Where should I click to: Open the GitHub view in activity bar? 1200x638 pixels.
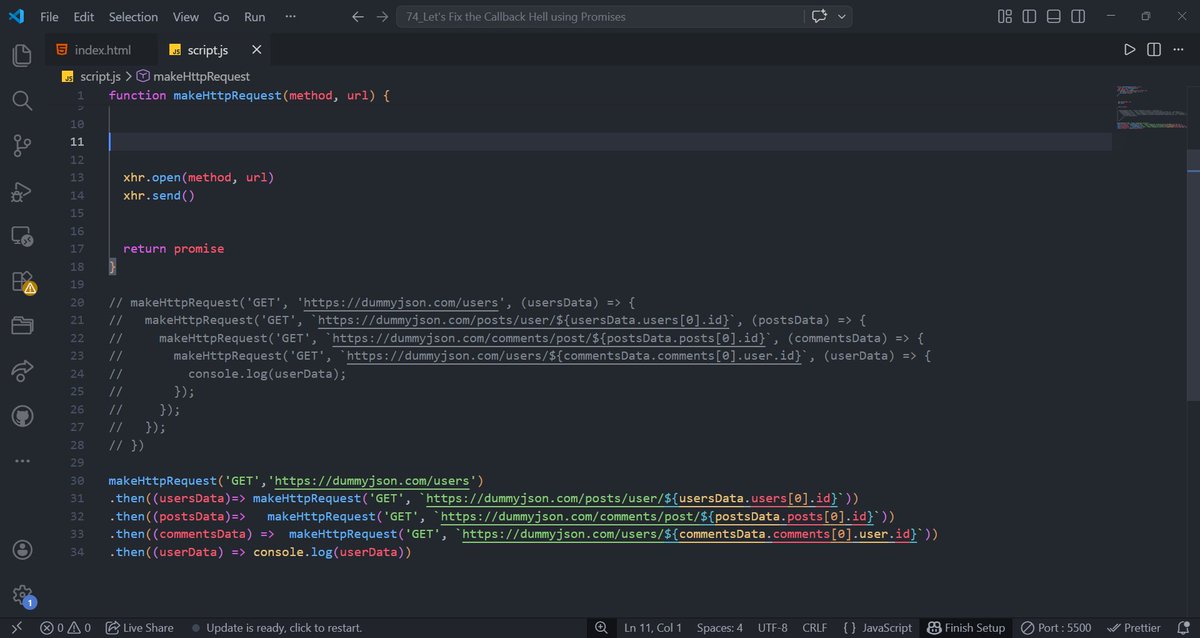(22, 415)
